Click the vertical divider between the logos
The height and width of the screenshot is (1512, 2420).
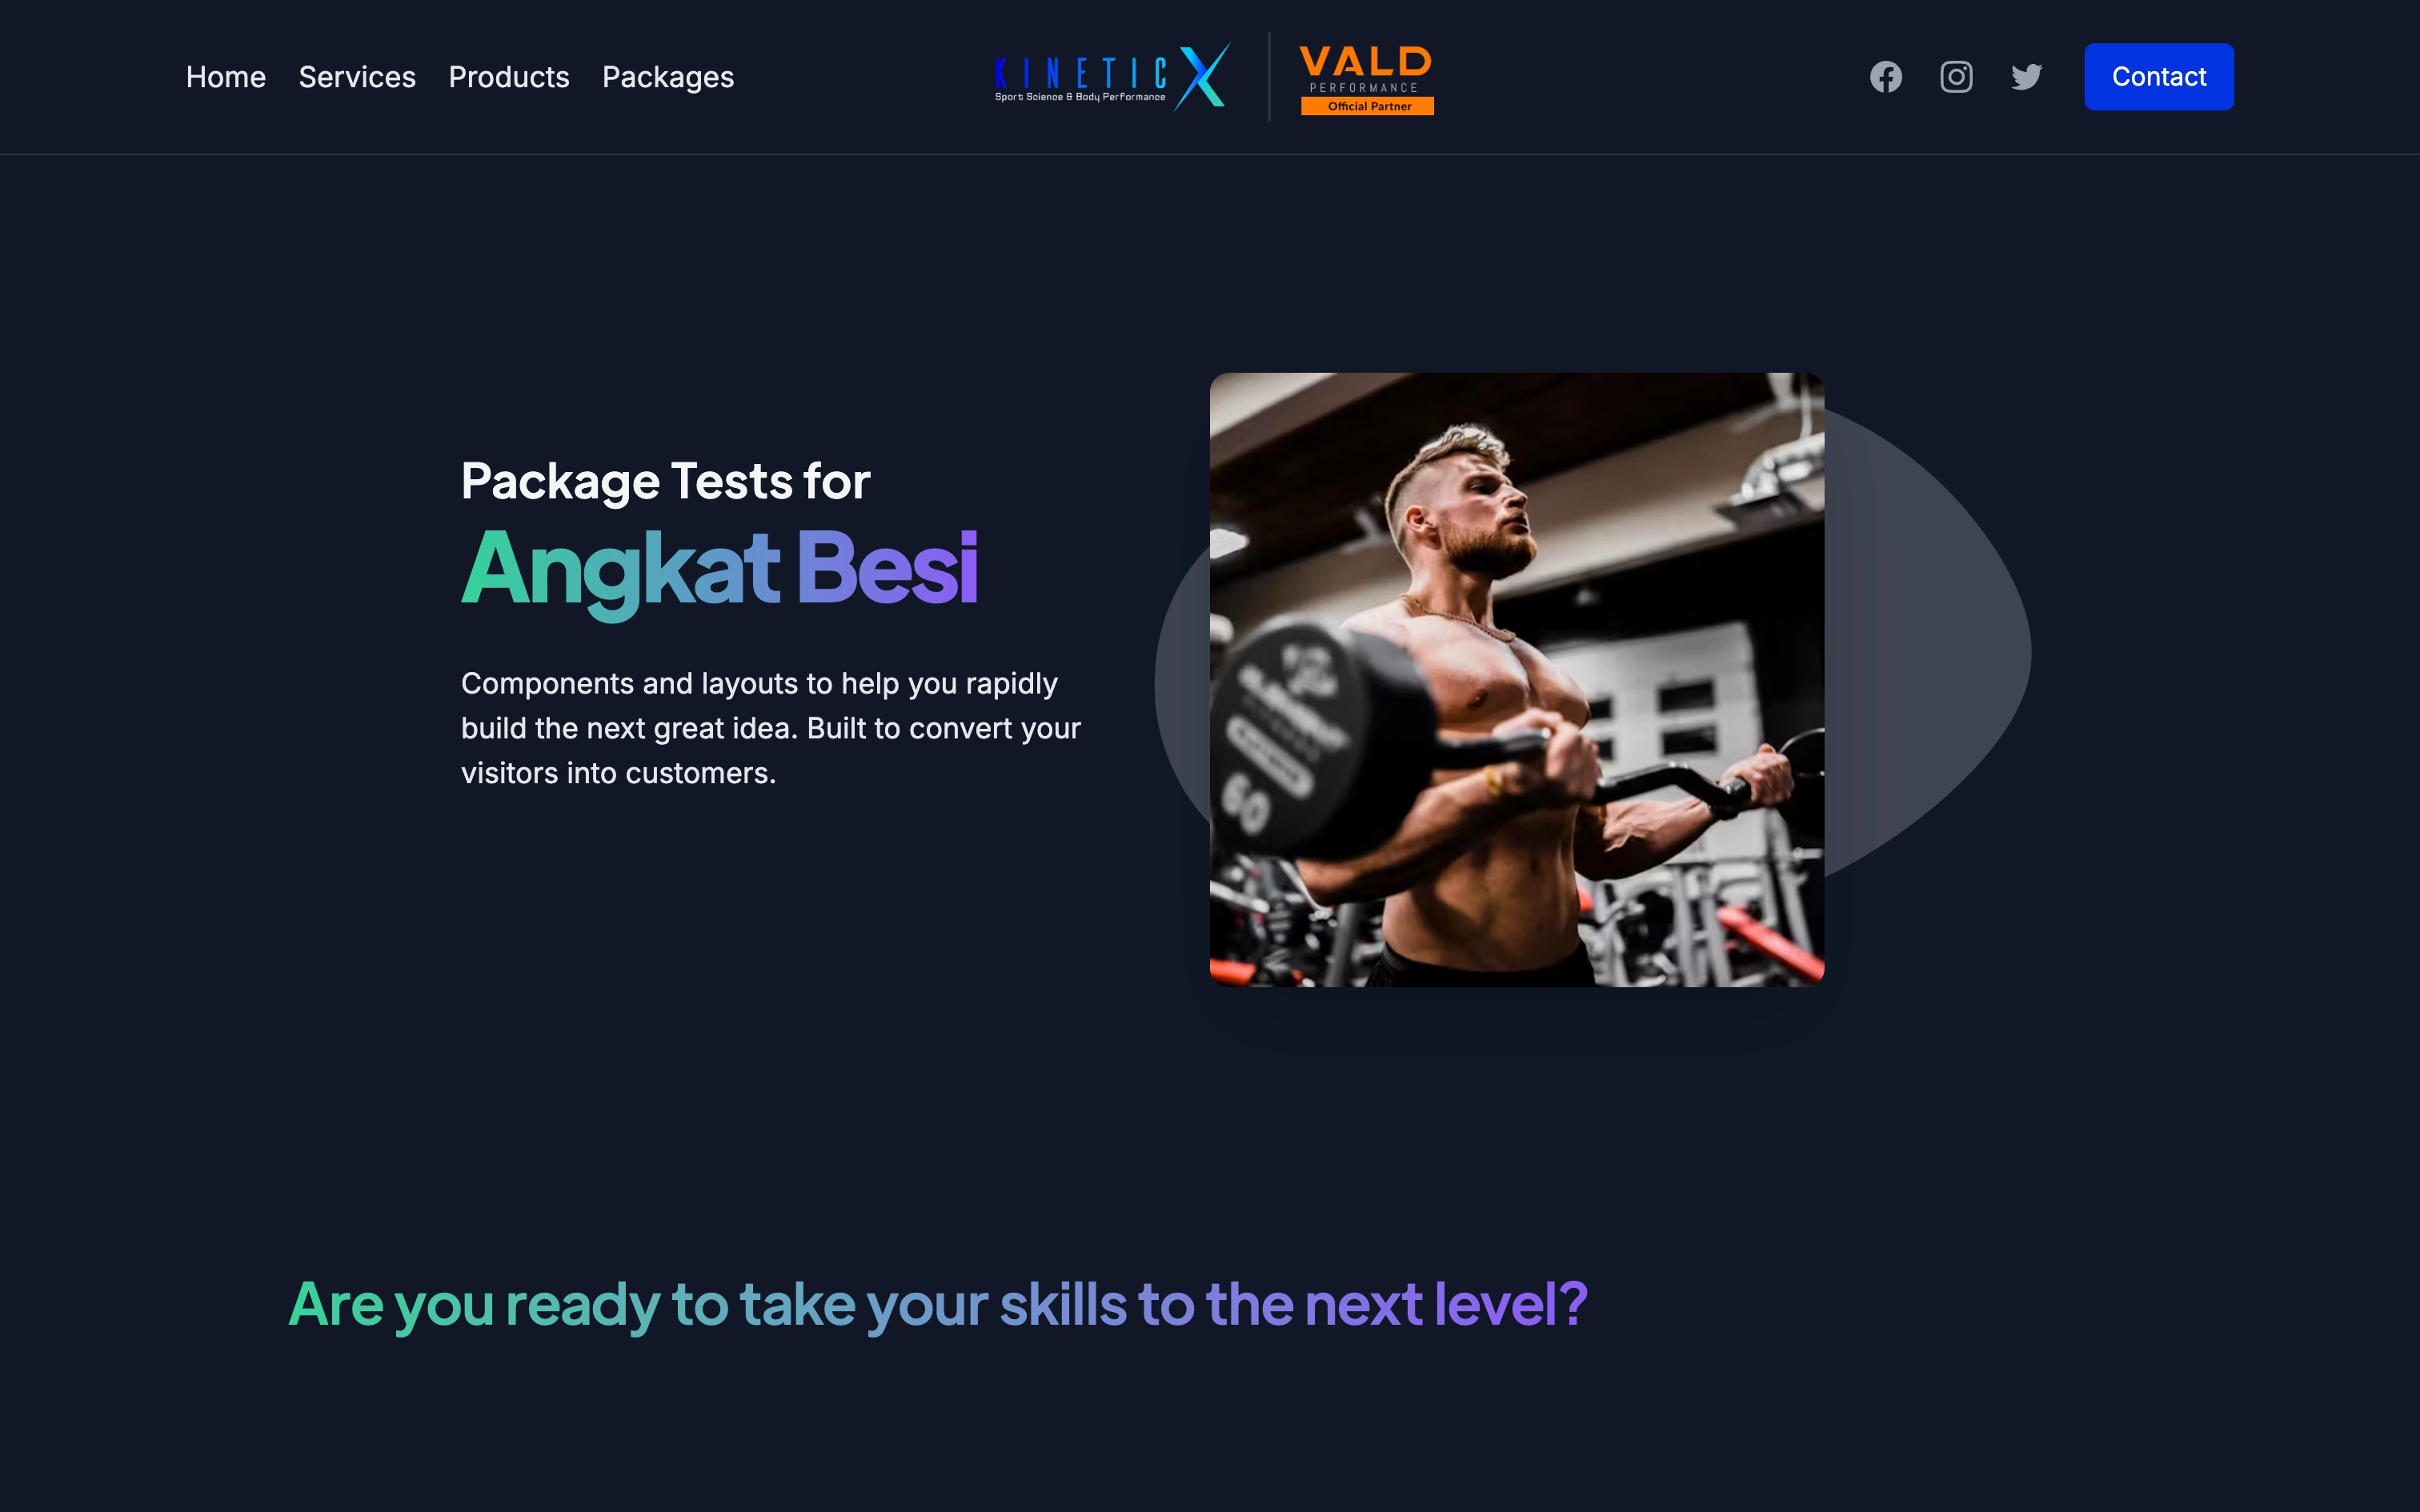coord(1269,77)
